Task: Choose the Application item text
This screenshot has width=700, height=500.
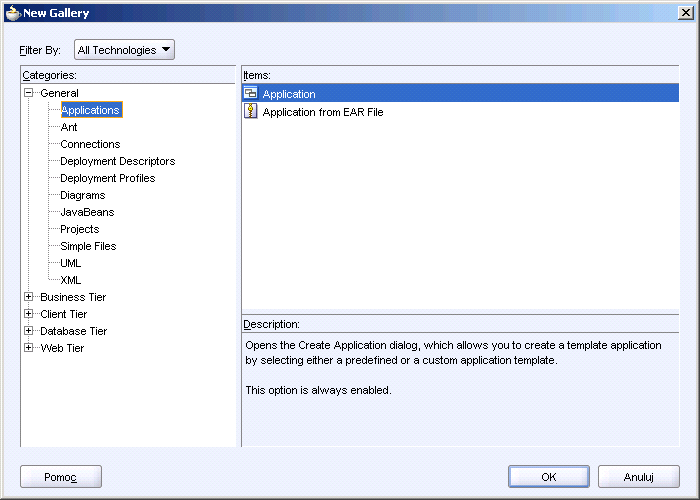Action: pos(289,94)
